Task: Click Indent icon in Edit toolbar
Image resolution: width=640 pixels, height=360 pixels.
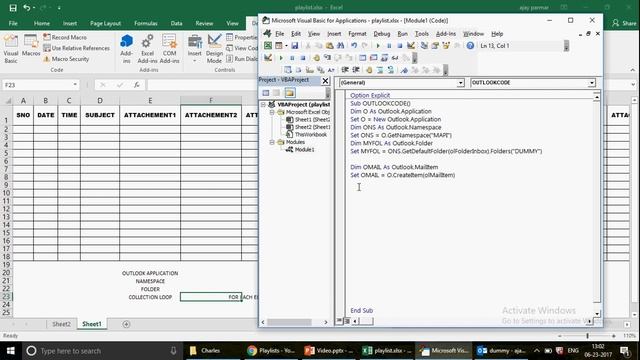Action: point(345,70)
